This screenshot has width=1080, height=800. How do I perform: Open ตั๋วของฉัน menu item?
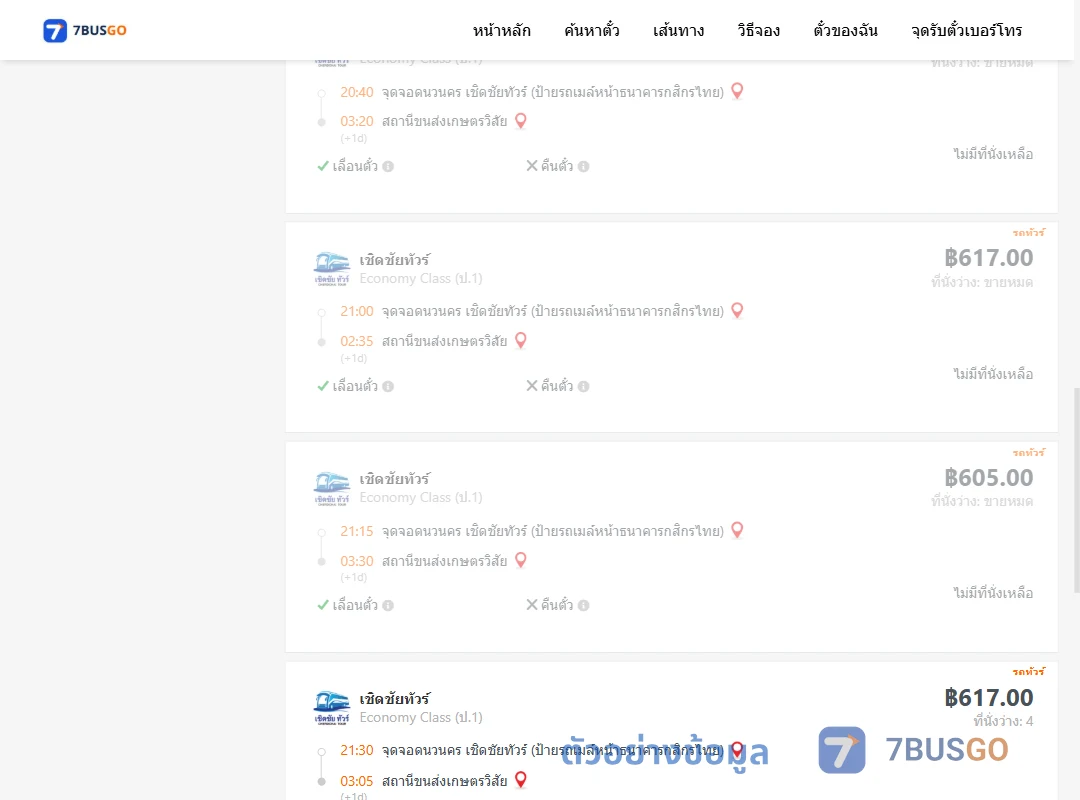(845, 30)
